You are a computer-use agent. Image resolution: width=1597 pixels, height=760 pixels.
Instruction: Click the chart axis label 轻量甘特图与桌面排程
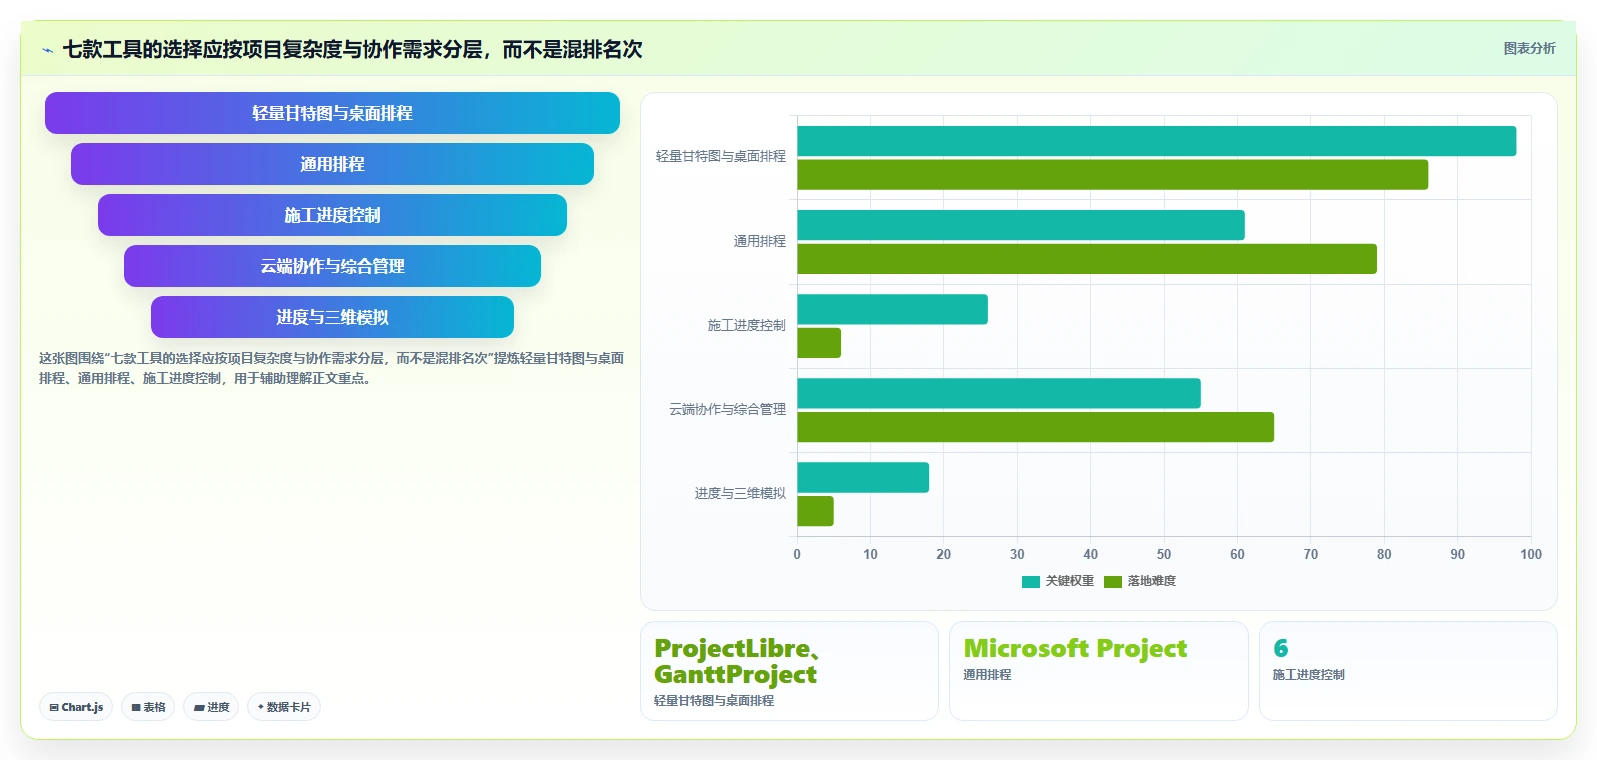(721, 157)
